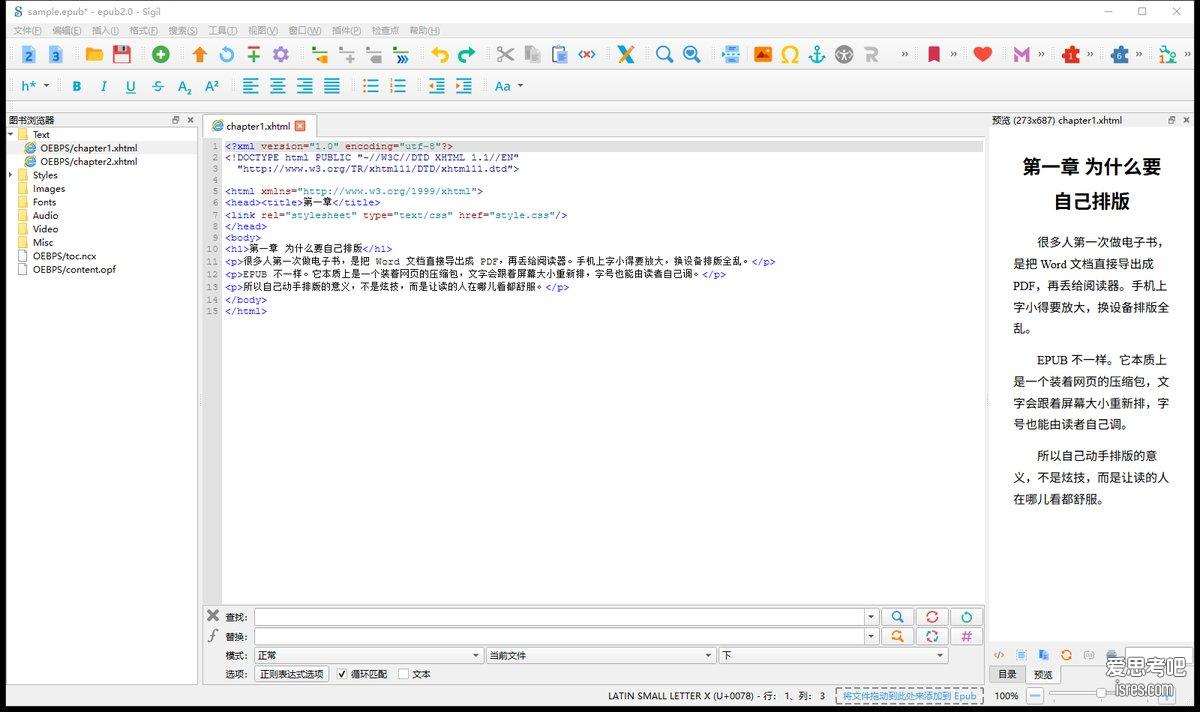Open the h* heading style dropdown
The width and height of the screenshot is (1200, 712).
point(35,87)
